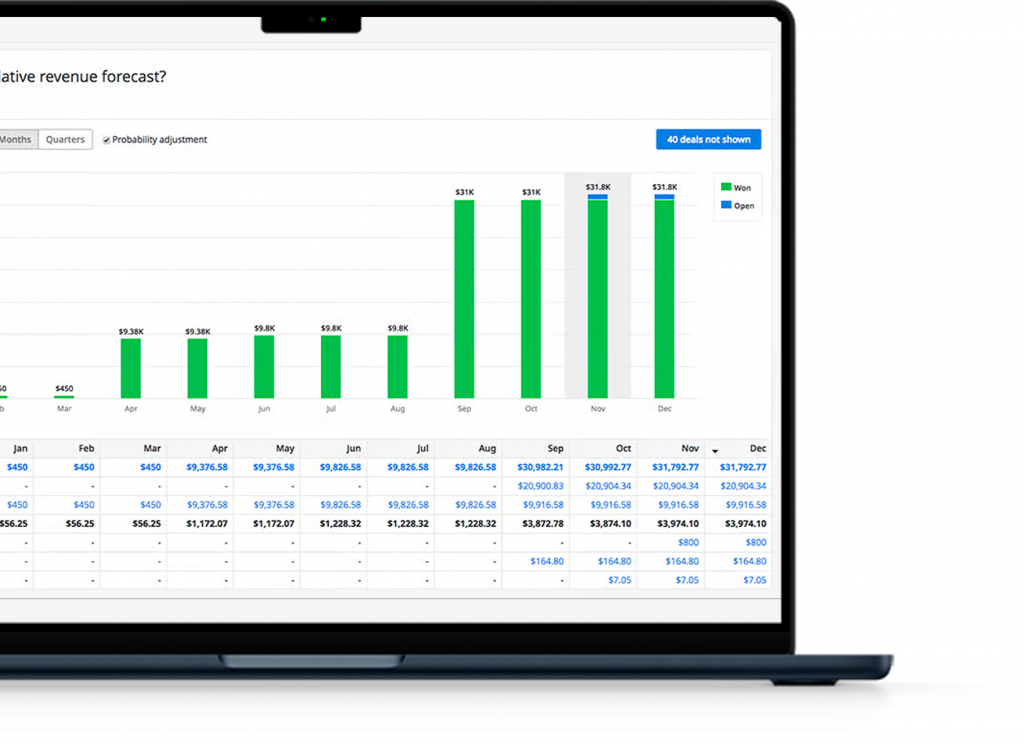
Task: Select the Sep bar in the chart
Action: pyautogui.click(x=464, y=298)
